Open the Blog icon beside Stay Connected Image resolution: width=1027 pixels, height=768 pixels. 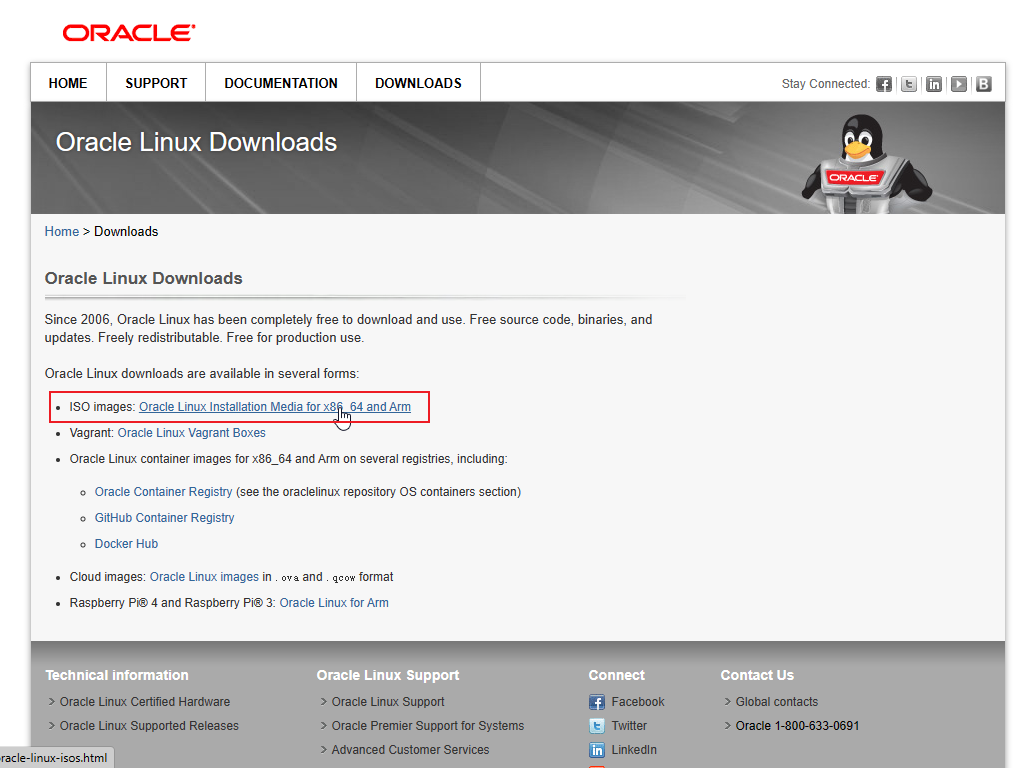983,84
